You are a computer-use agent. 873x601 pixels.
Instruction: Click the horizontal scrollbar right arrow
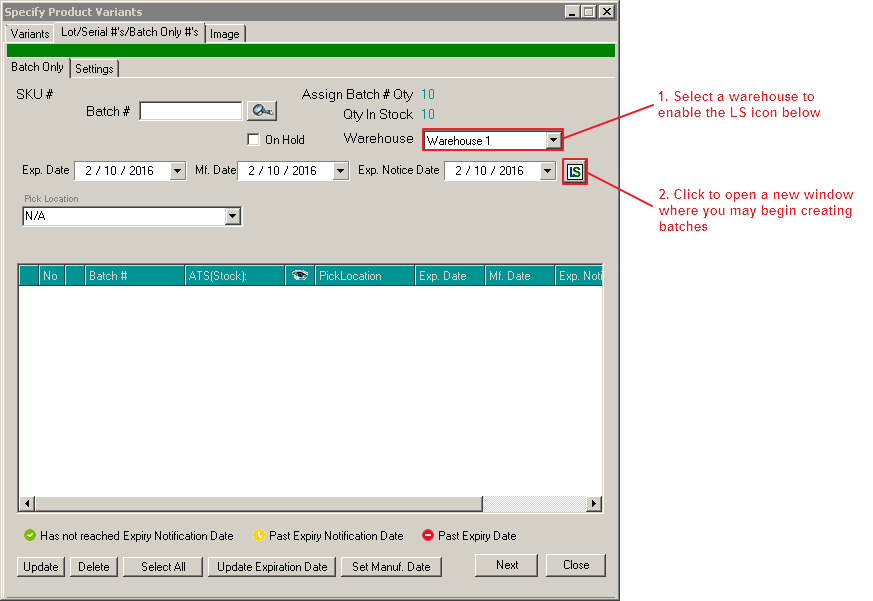pyautogui.click(x=594, y=504)
